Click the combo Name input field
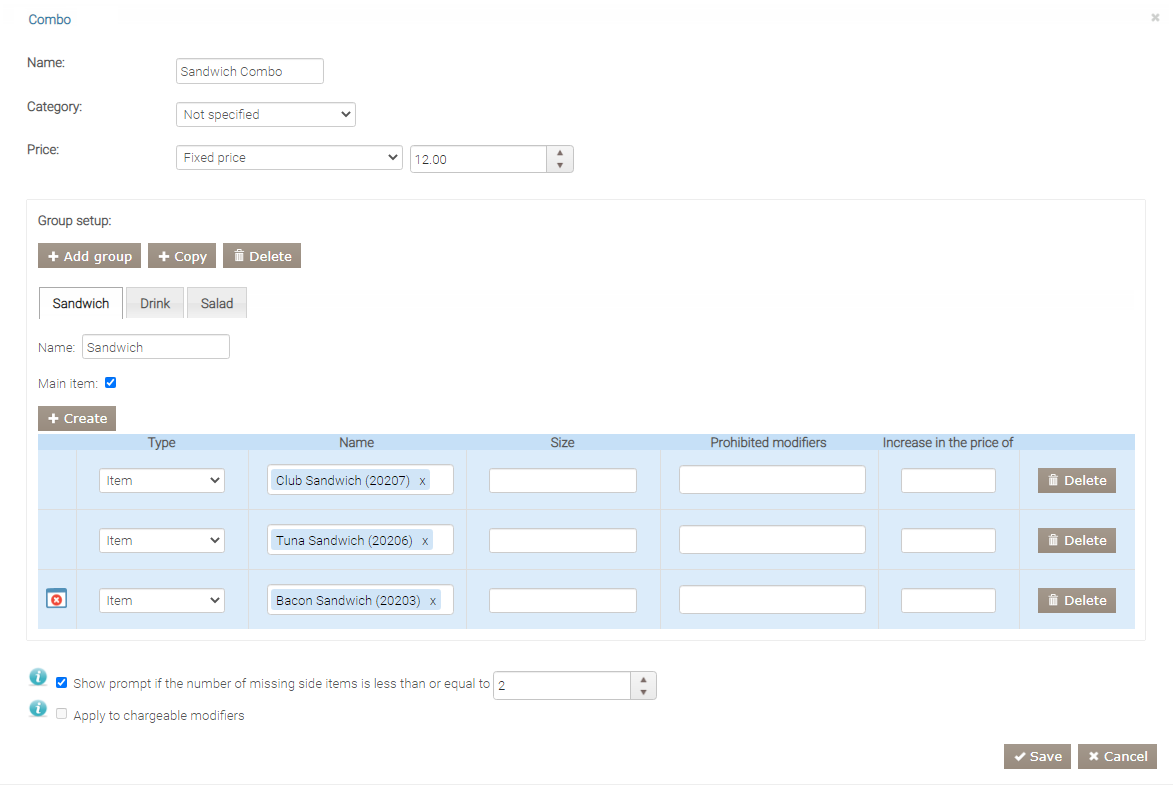The width and height of the screenshot is (1173, 785). point(249,72)
